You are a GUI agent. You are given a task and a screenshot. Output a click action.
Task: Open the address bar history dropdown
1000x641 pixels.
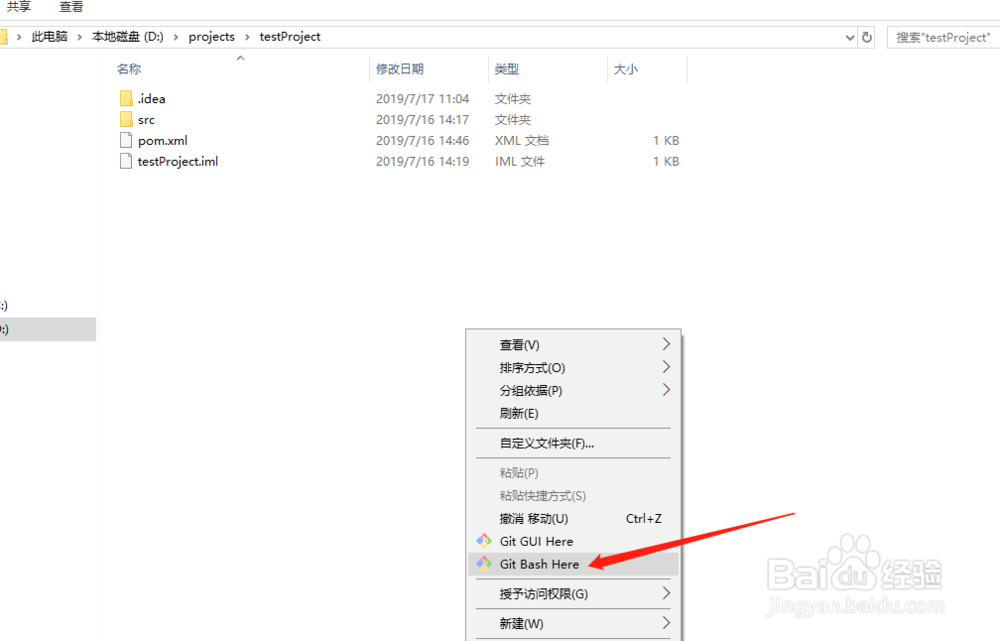point(849,38)
